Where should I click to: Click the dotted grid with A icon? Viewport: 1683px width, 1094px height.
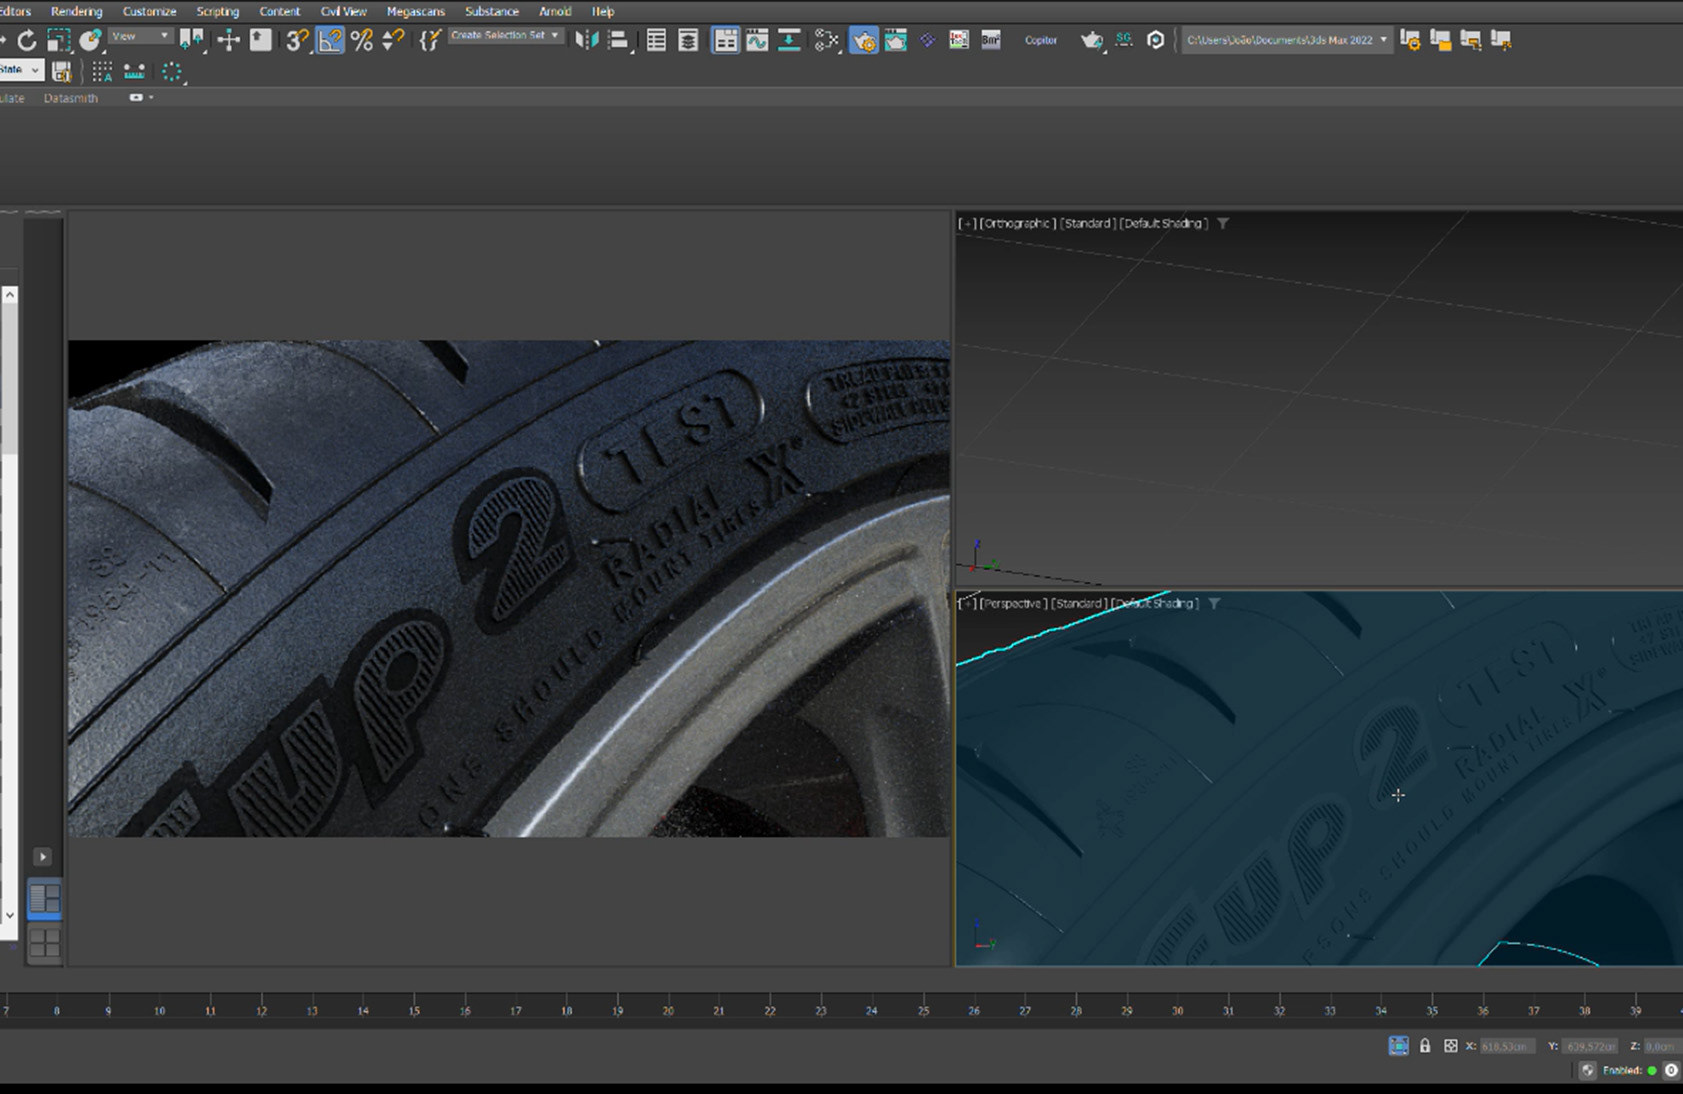tap(102, 71)
